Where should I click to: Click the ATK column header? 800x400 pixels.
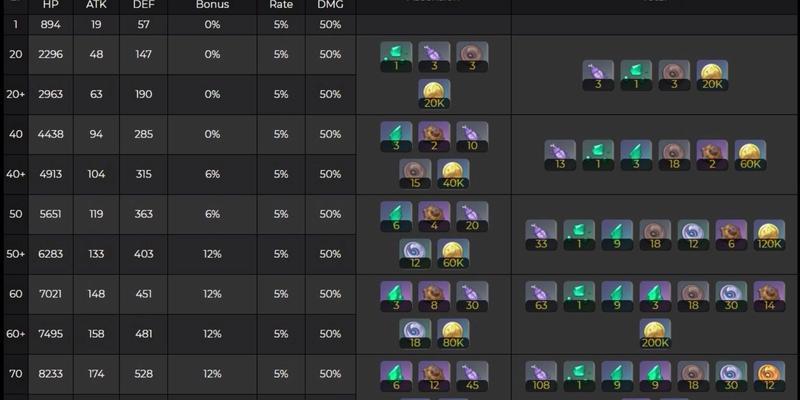(x=96, y=6)
